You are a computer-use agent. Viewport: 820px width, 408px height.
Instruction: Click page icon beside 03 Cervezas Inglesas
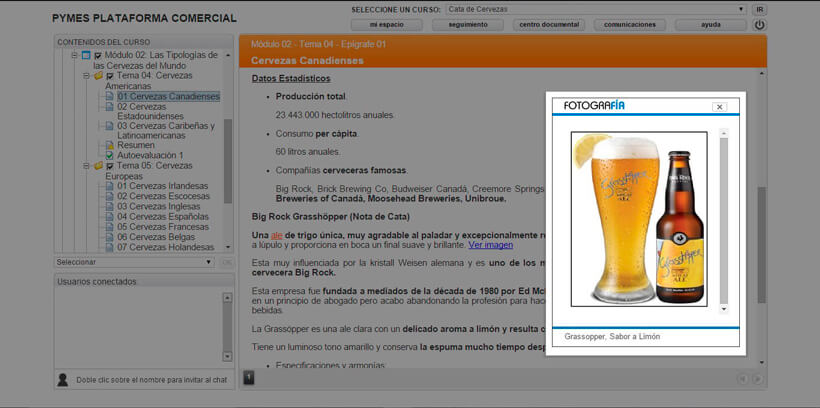[109, 207]
